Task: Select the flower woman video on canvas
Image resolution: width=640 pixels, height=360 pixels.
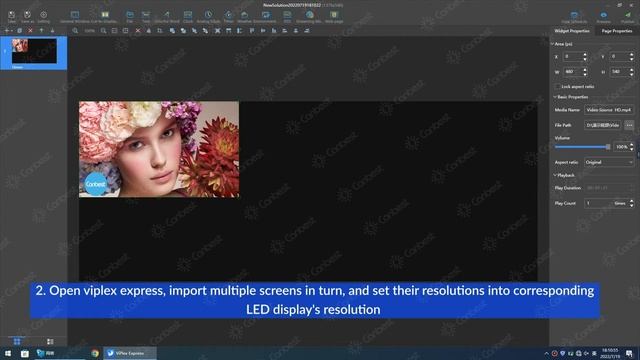Action: point(159,149)
